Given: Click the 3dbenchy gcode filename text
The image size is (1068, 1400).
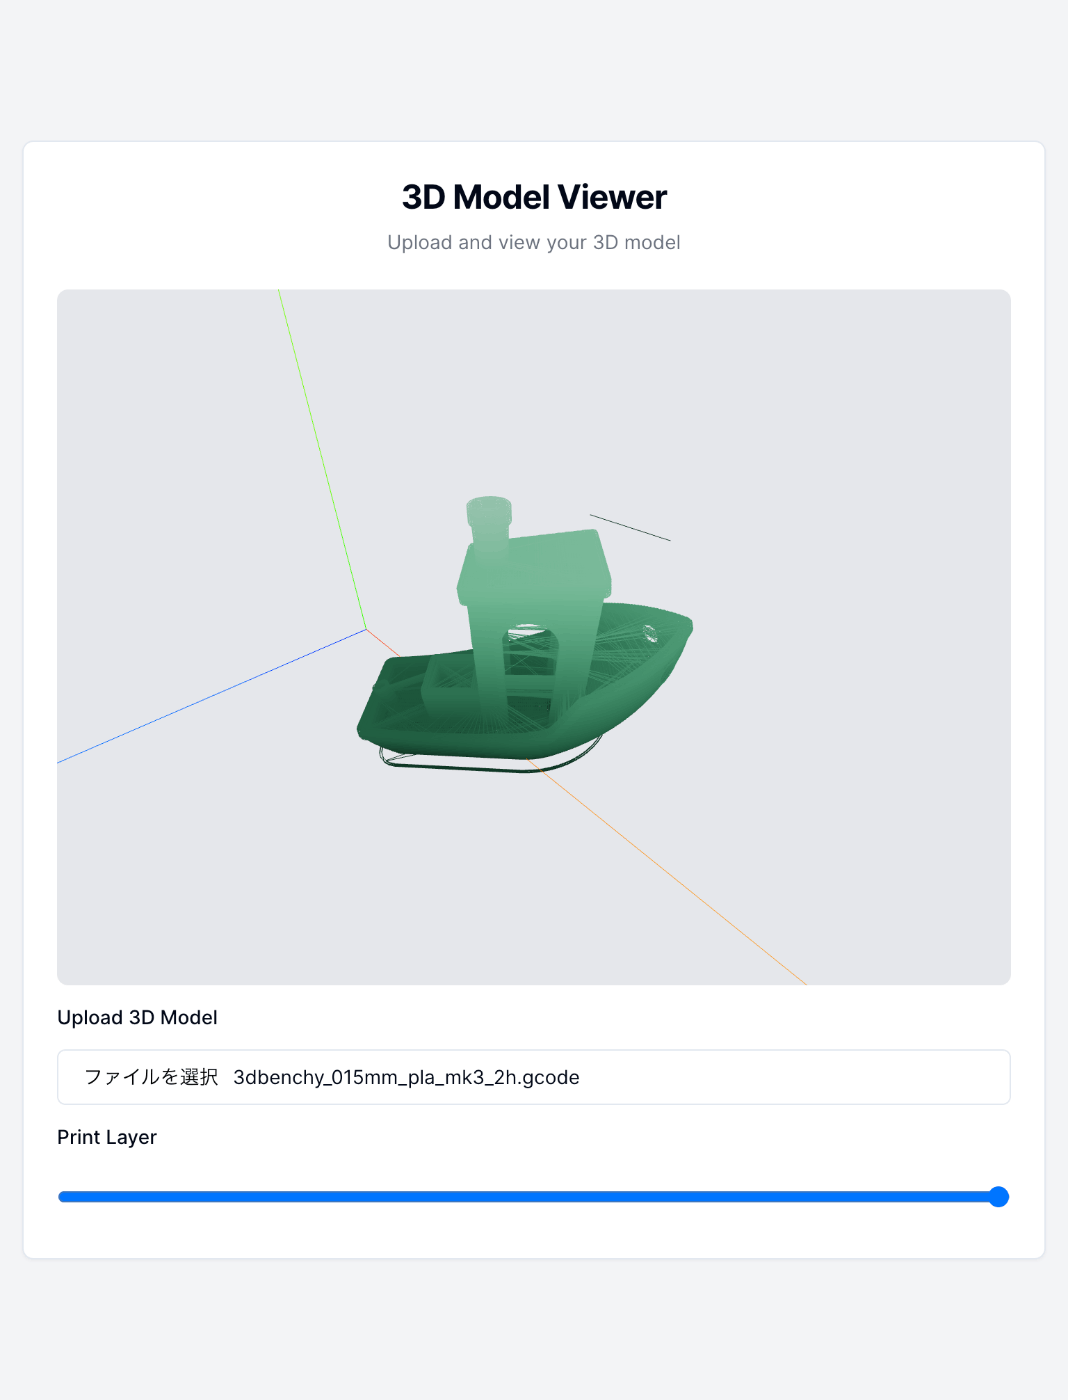Looking at the screenshot, I should pyautogui.click(x=406, y=1077).
